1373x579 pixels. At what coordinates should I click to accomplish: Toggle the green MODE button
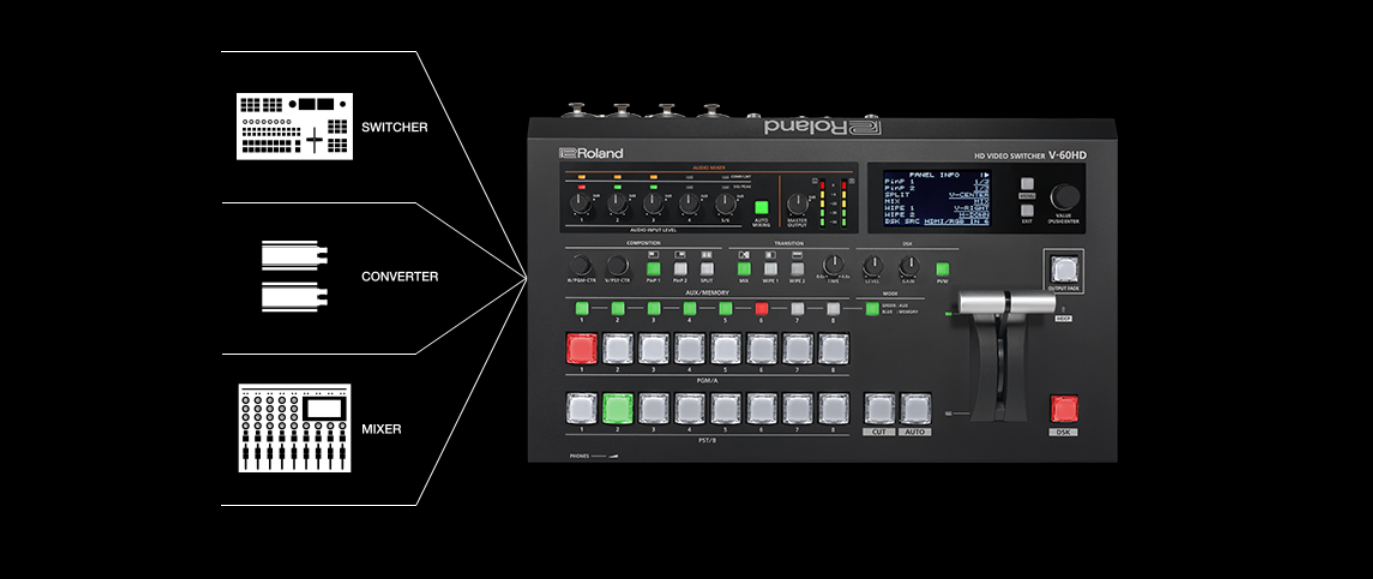pyautogui.click(x=872, y=309)
